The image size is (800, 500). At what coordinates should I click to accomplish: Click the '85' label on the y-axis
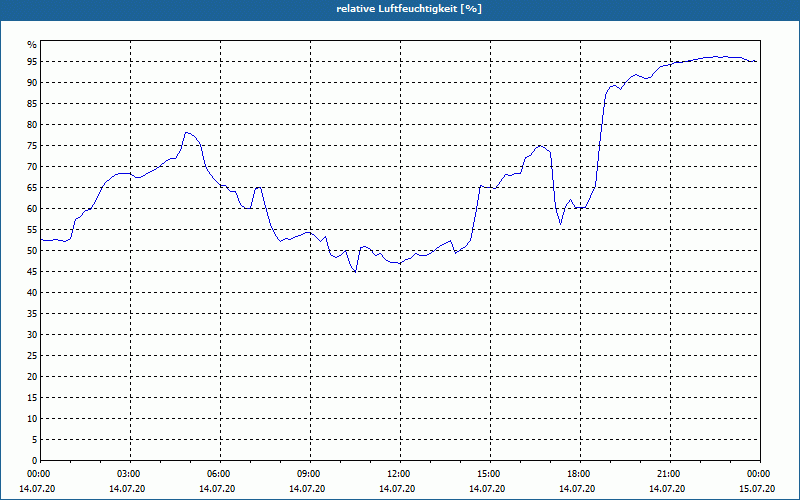[x=32, y=104]
